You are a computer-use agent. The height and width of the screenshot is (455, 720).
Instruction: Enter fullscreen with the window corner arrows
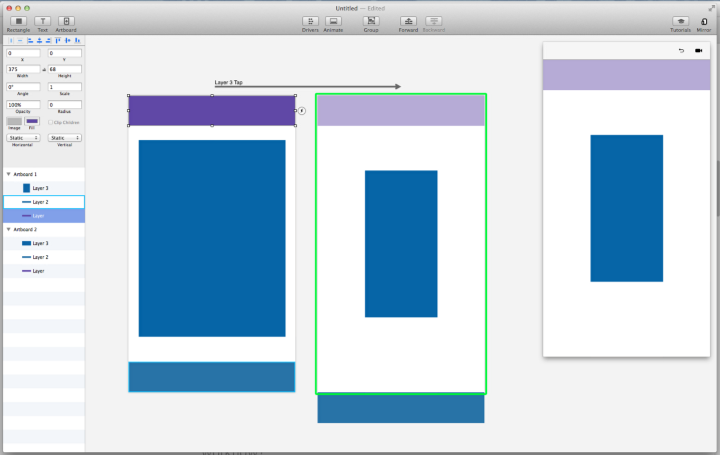click(x=711, y=8)
